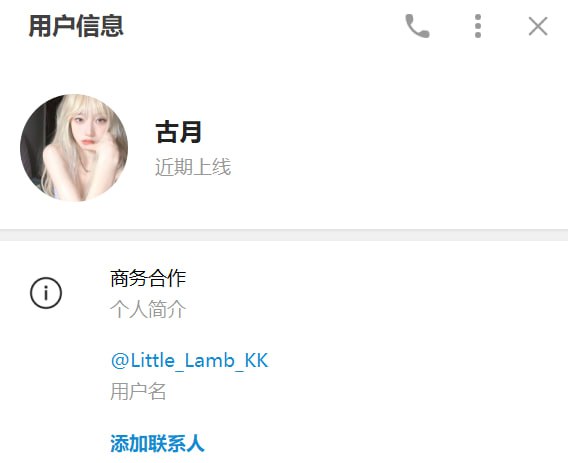Click the circular info icon
The height and width of the screenshot is (463, 568).
click(46, 293)
